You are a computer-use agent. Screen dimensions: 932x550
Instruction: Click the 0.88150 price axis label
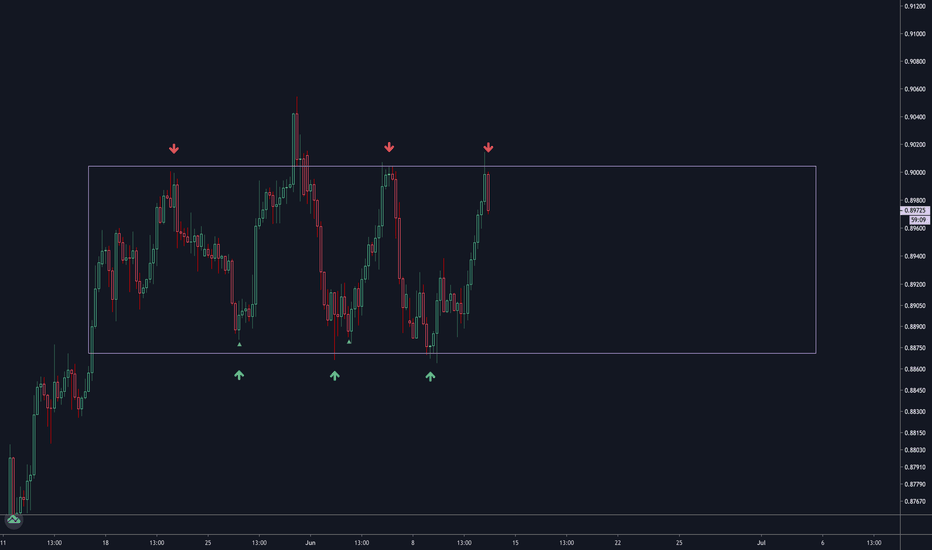(x=915, y=433)
